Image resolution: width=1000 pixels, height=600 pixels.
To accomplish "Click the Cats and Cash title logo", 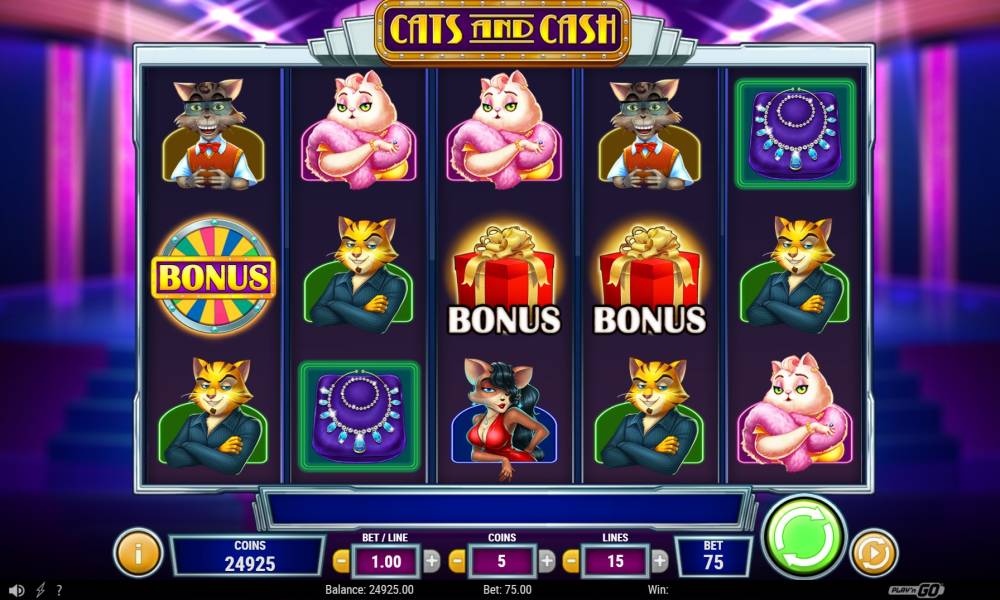I will click(x=503, y=29).
